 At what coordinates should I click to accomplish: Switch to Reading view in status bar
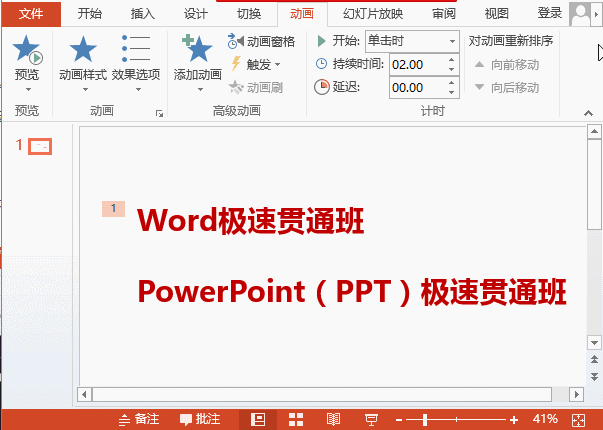pos(334,419)
